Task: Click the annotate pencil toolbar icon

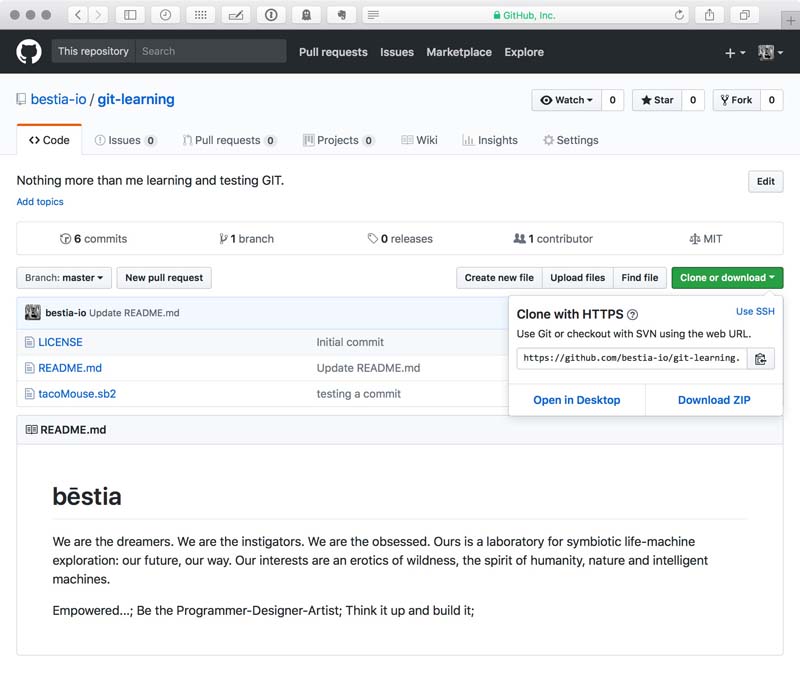Action: [236, 15]
